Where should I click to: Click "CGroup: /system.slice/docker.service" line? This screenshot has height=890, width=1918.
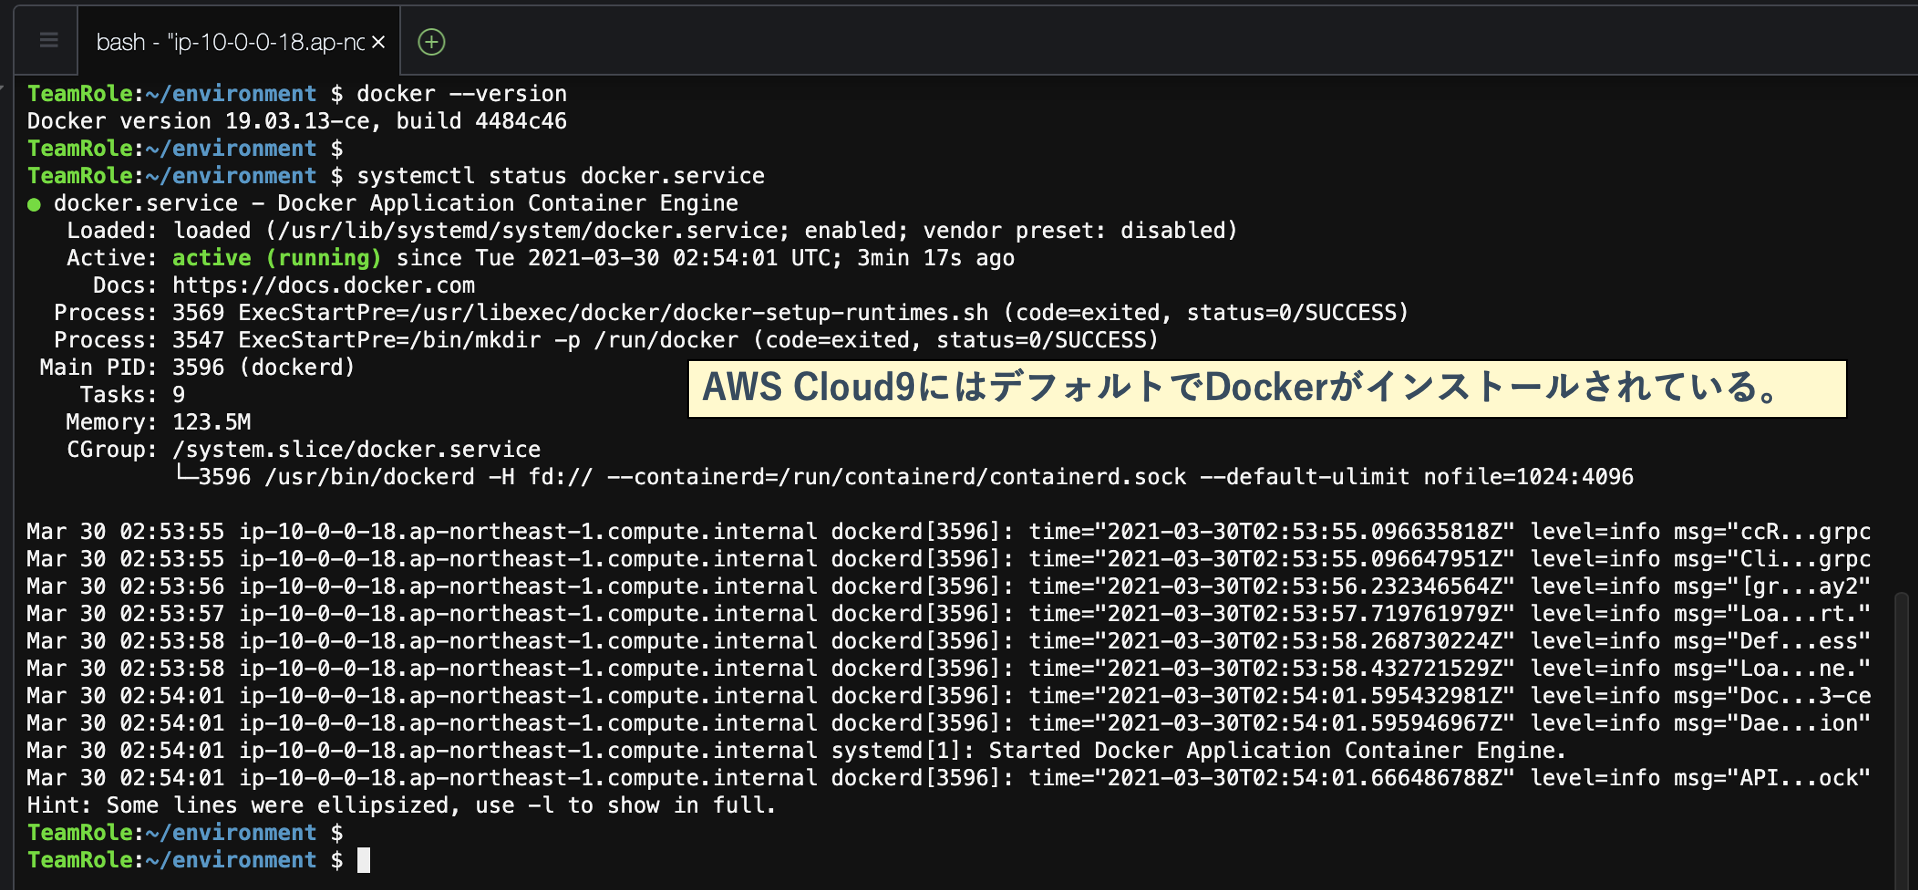(303, 450)
